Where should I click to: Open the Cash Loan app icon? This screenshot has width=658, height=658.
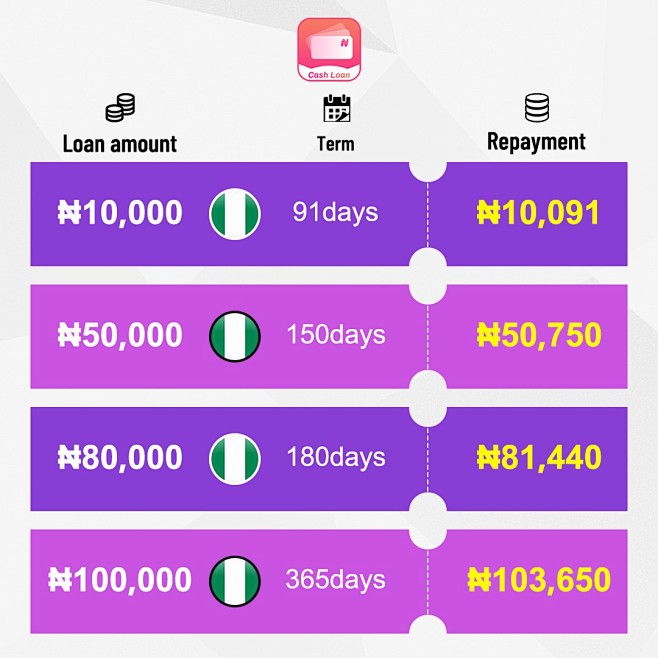tap(329, 50)
